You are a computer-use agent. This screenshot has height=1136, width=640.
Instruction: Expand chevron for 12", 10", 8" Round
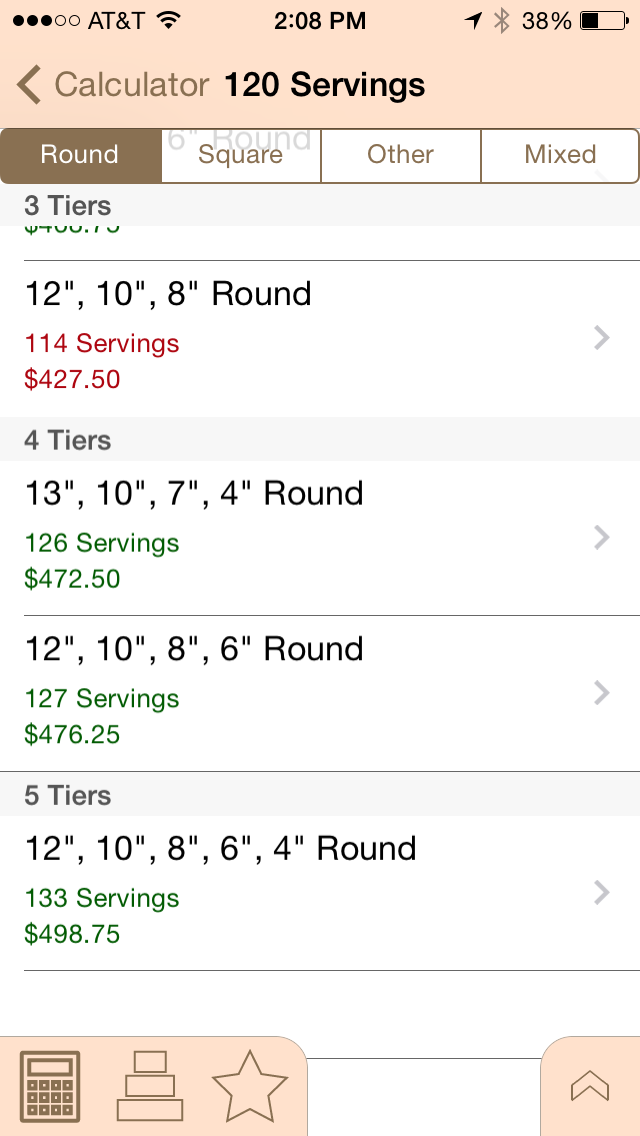click(x=602, y=338)
